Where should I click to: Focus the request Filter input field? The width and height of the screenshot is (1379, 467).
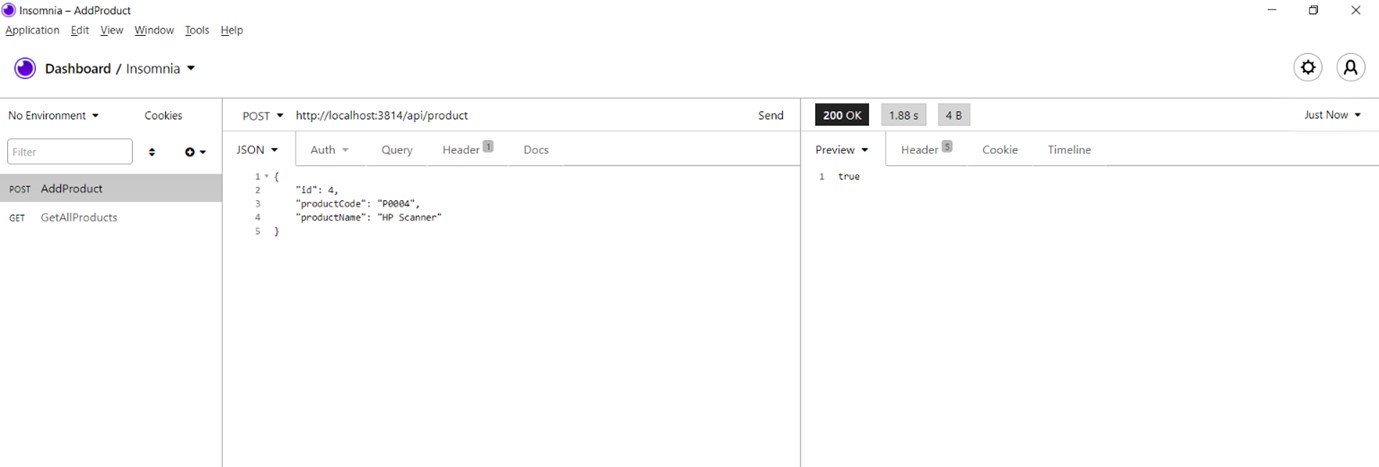point(70,152)
